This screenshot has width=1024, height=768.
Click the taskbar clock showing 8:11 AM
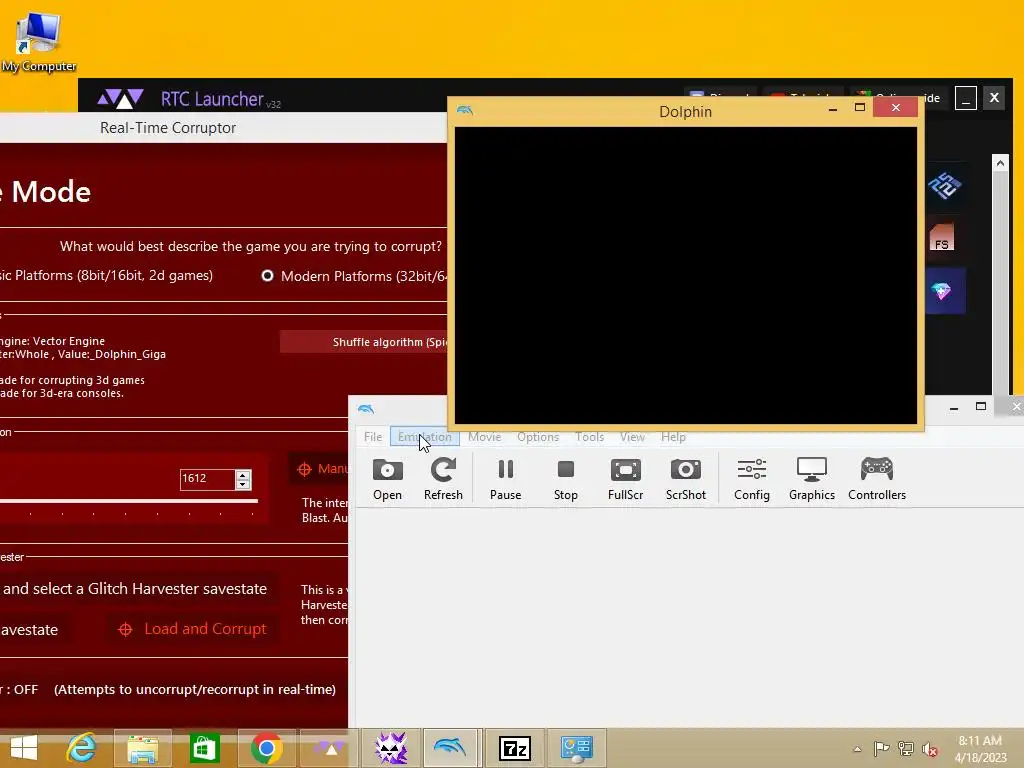(980, 749)
